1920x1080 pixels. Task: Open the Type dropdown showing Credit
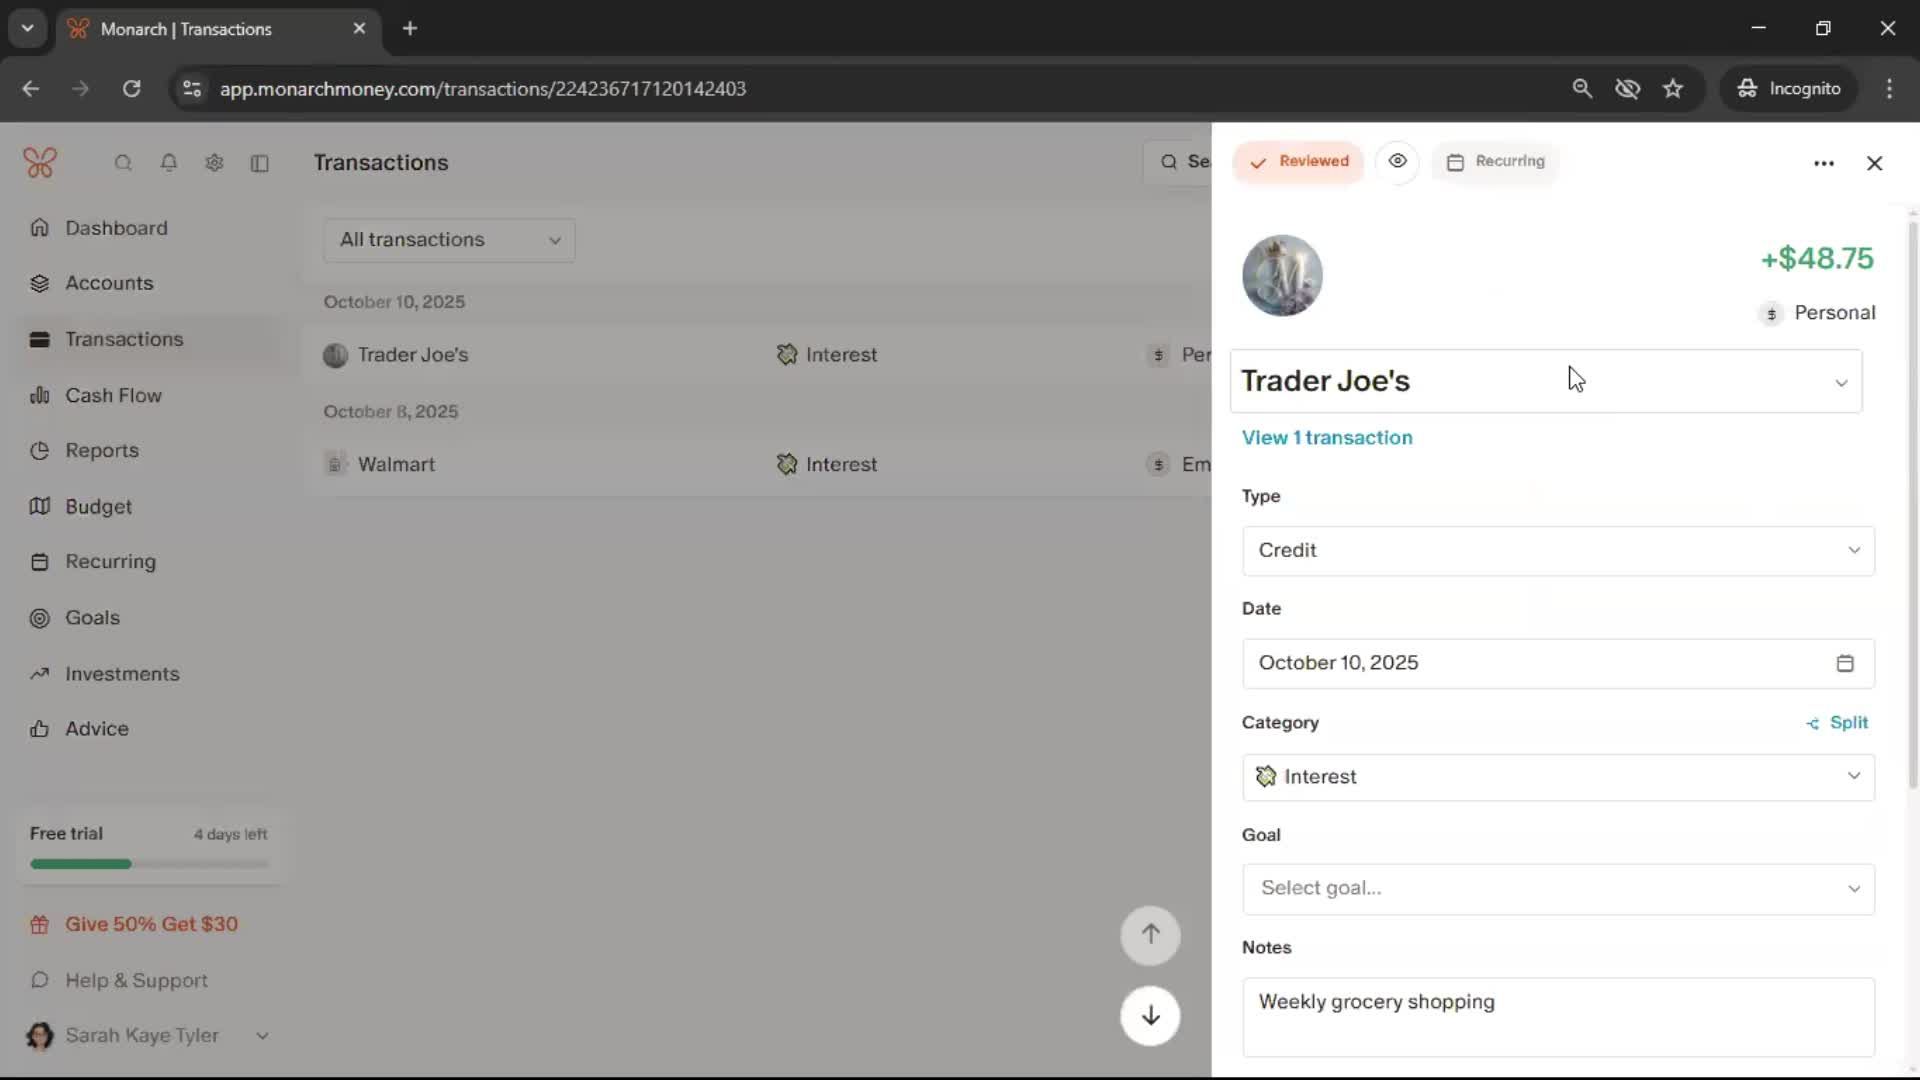click(1558, 551)
